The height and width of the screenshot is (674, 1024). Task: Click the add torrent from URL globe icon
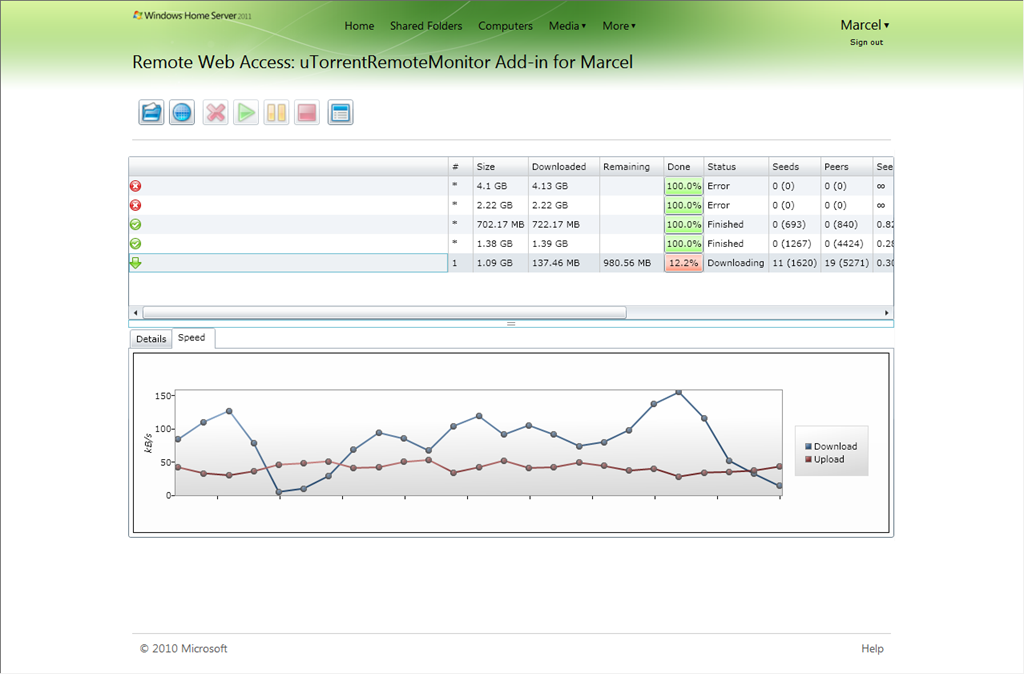pos(182,112)
